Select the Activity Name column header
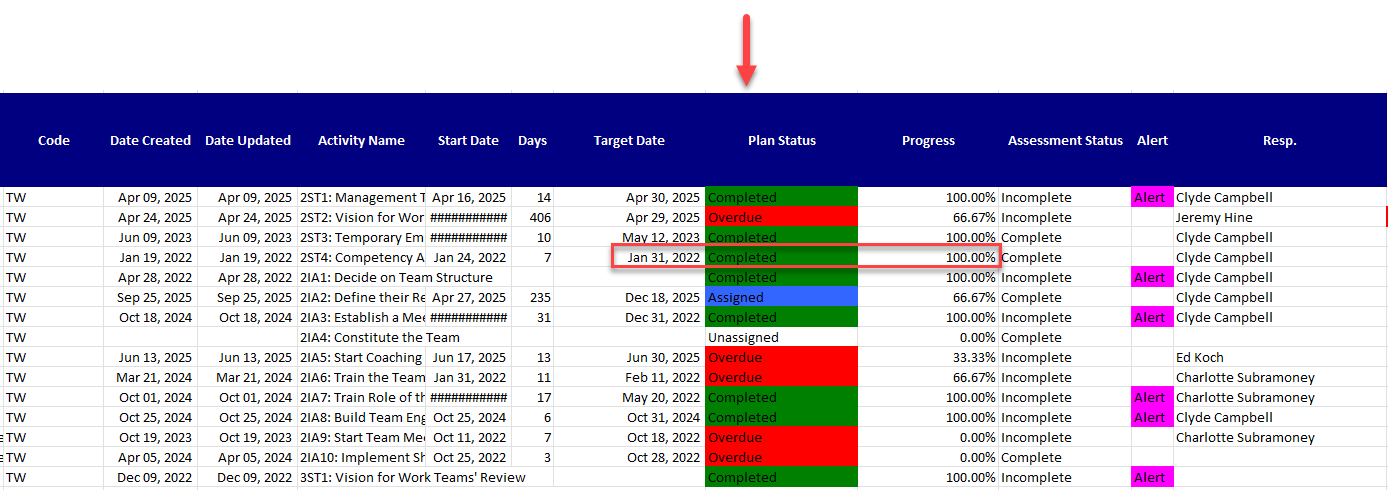The image size is (1388, 490). (x=361, y=141)
